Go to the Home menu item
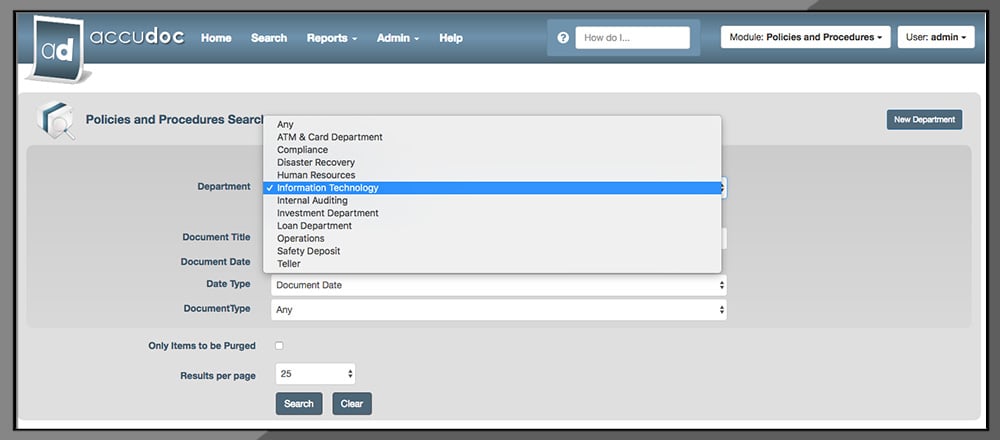Viewport: 1000px width, 440px height. tap(216, 38)
